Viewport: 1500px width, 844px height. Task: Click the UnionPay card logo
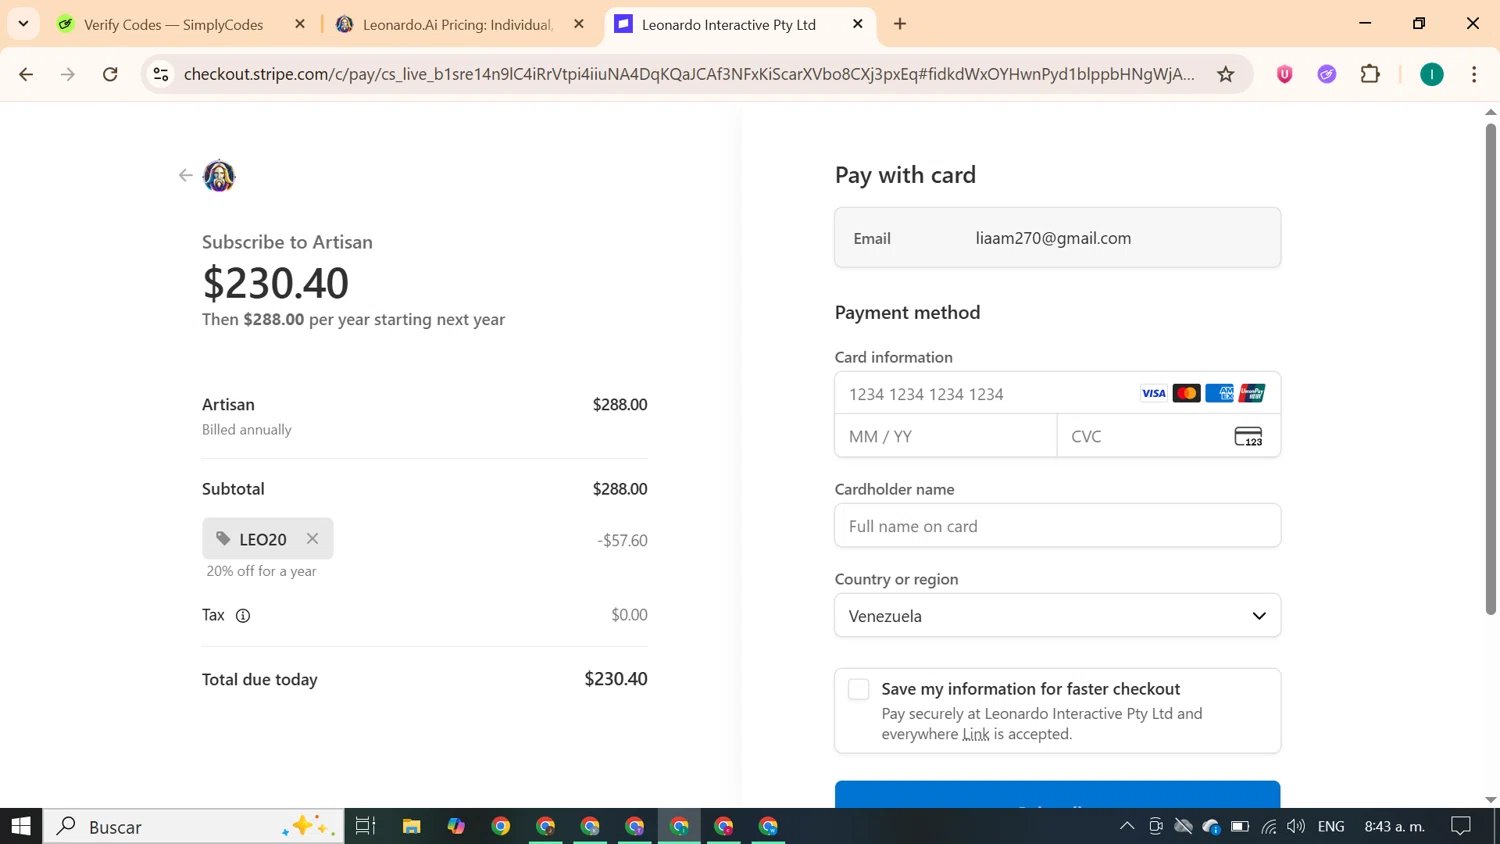pos(1252,393)
